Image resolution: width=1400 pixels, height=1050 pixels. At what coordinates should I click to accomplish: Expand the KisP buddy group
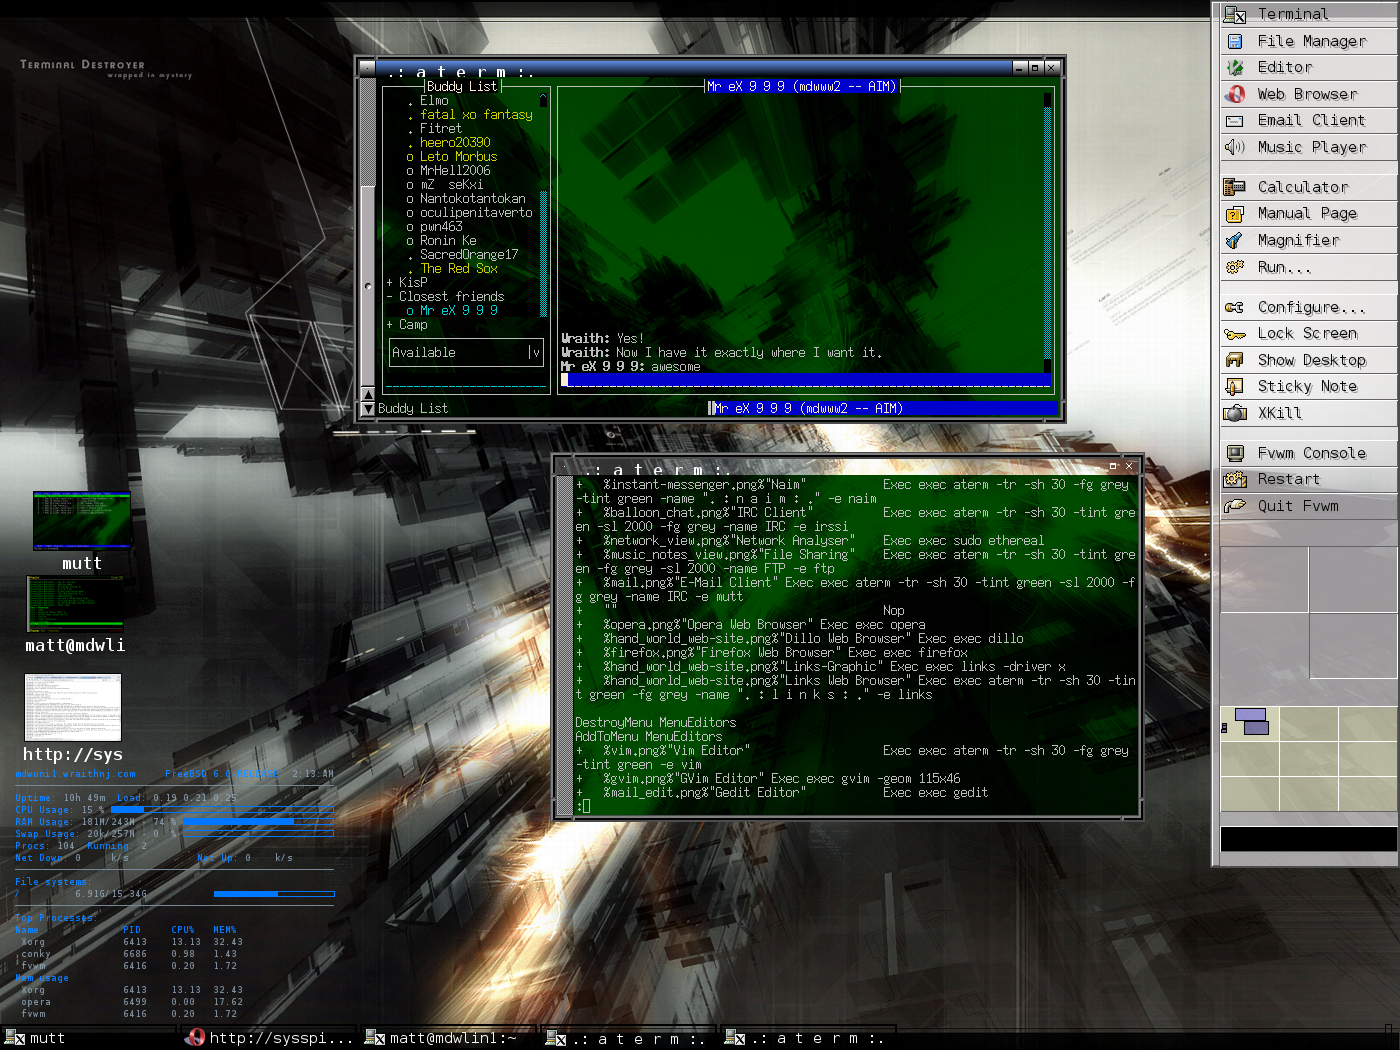(x=390, y=283)
